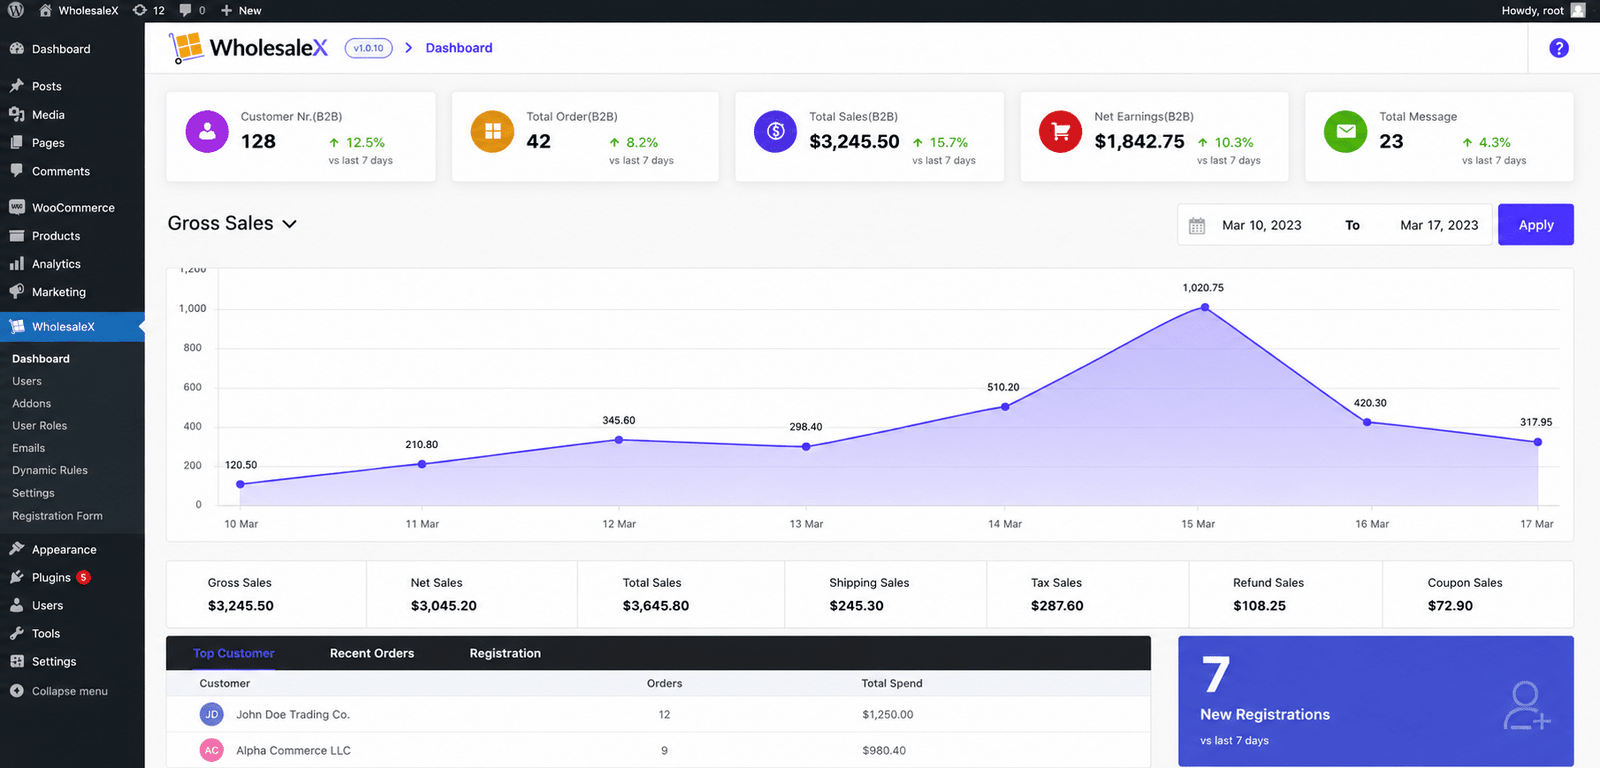1600x768 pixels.
Task: Open WholesaleX Users submenu item
Action: (x=27, y=381)
